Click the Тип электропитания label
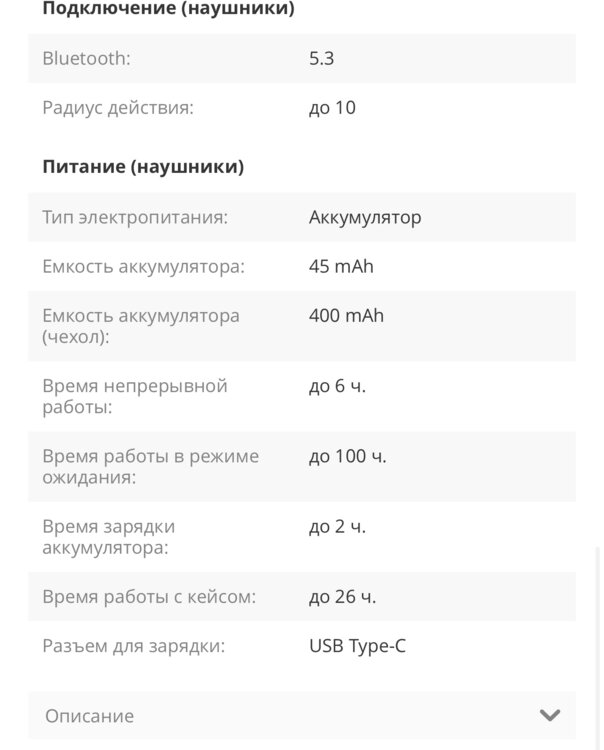Screen dimensions: 604x750 tap(135, 217)
